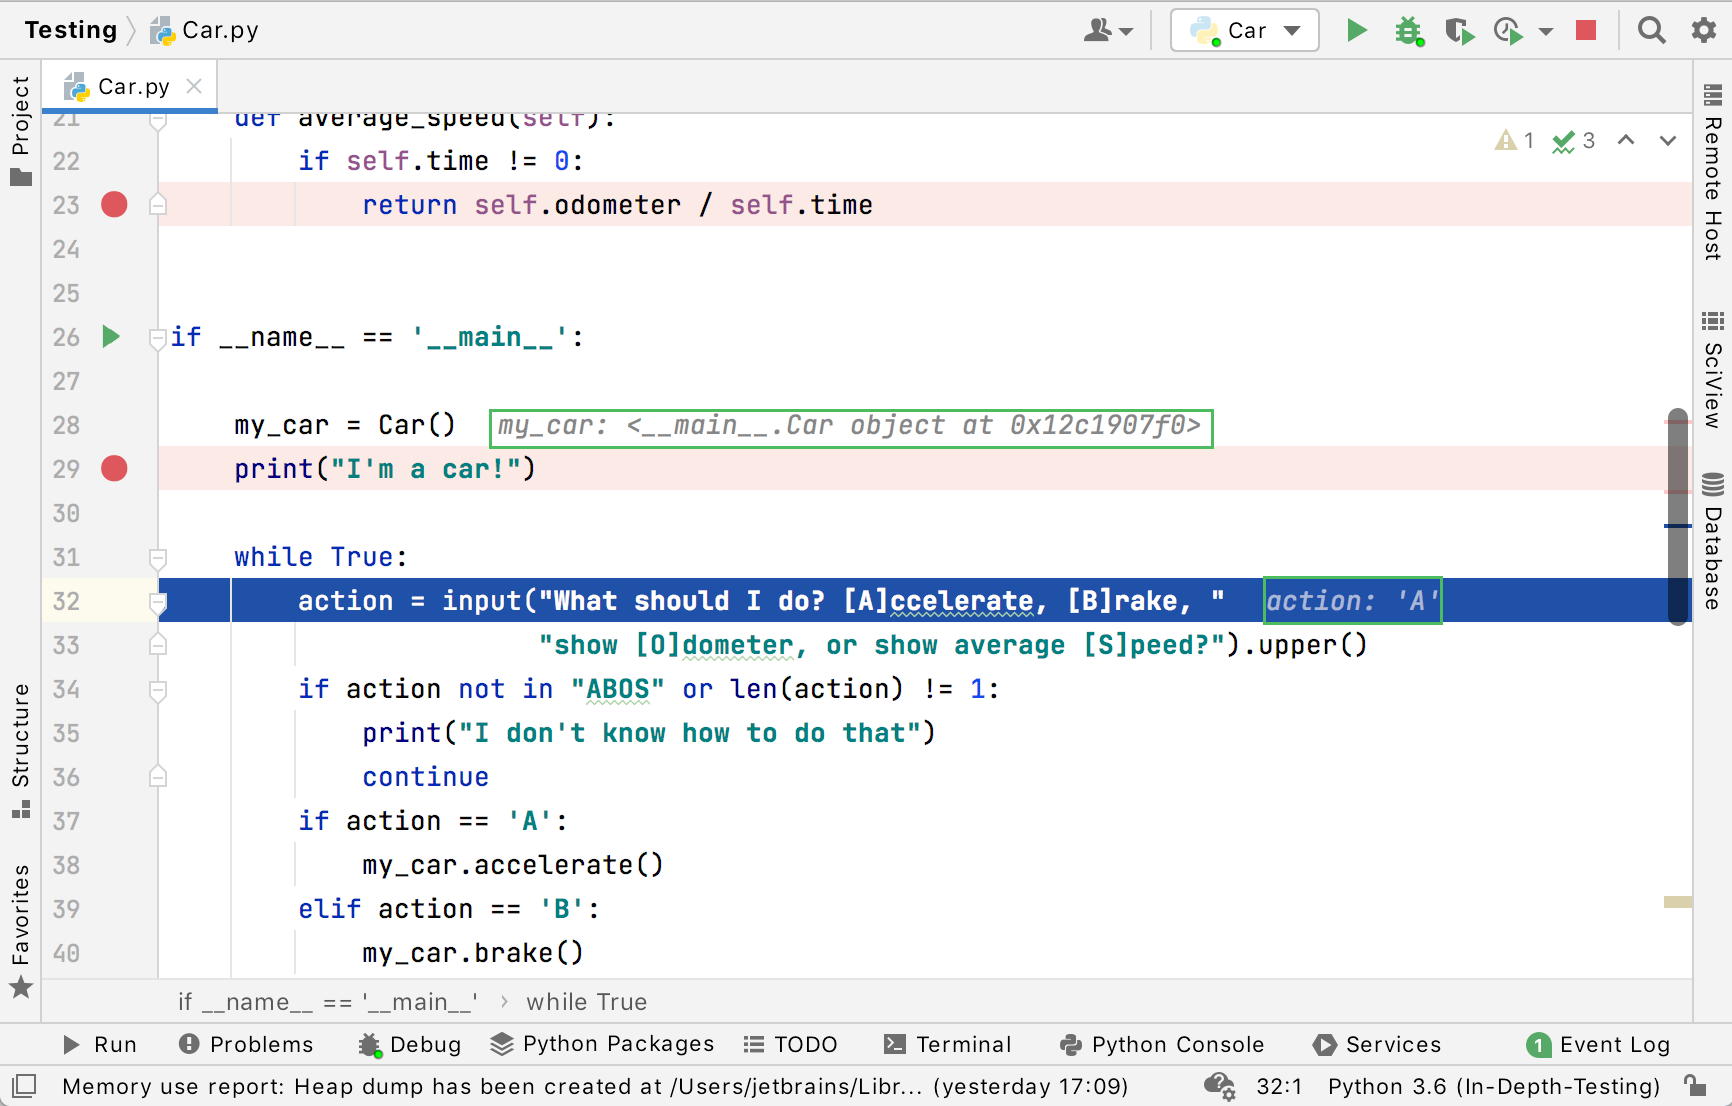Screen dimensions: 1732x1106
Task: Remove the breakpoint on line 29
Action: pyautogui.click(x=114, y=468)
